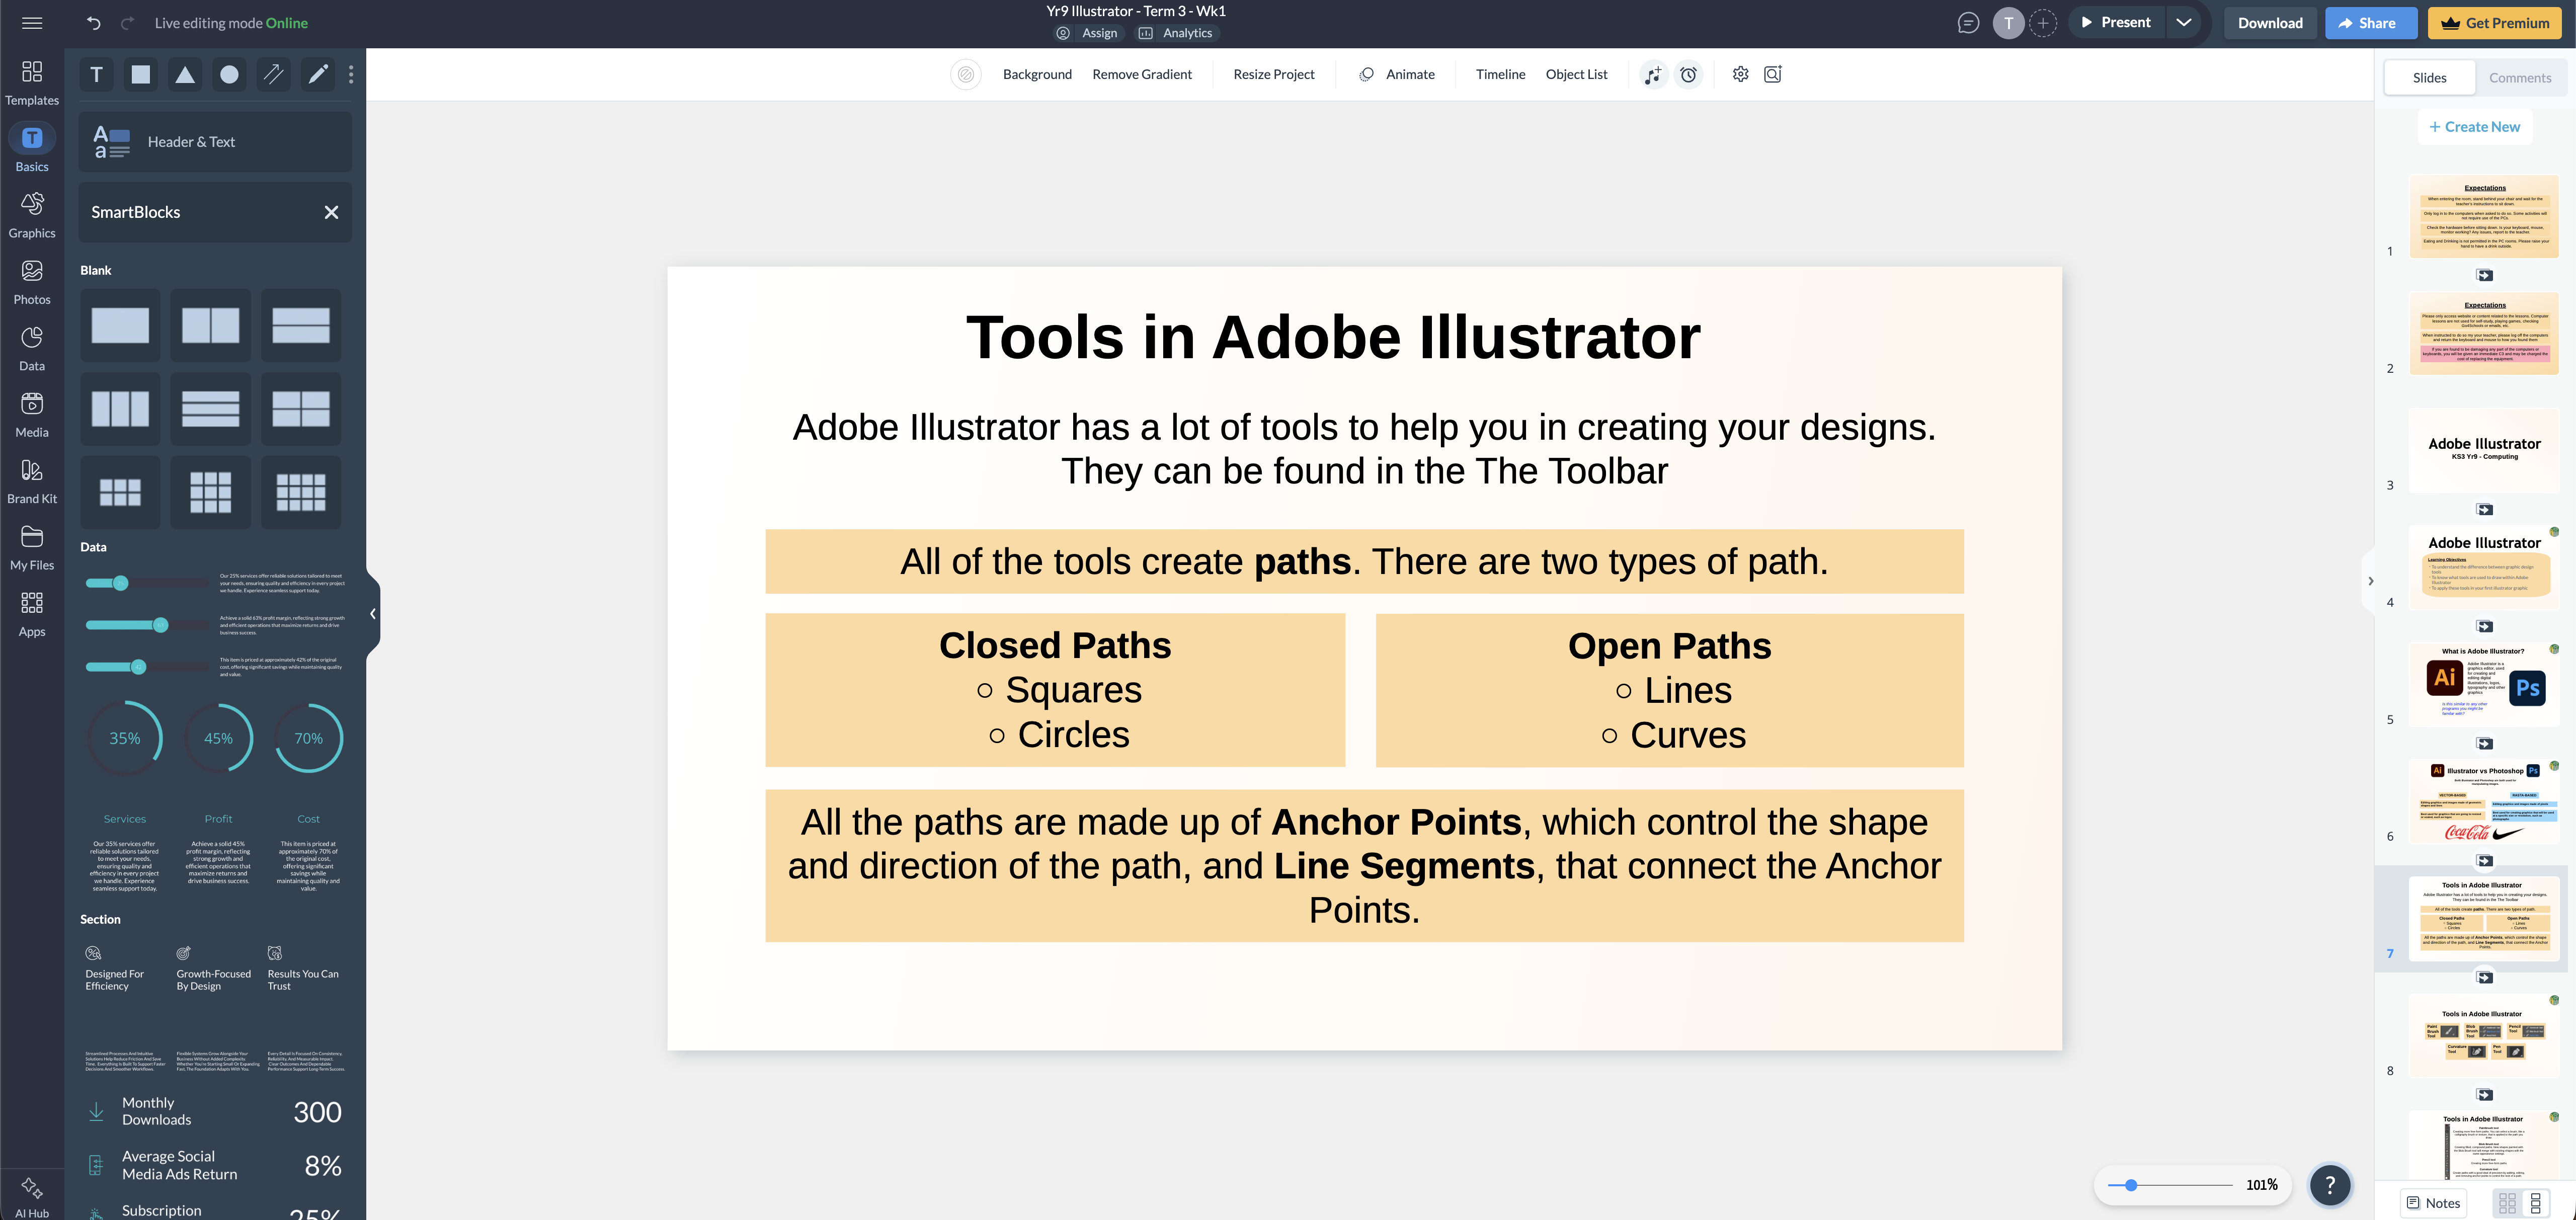
Task: Select the Text tool
Action: [x=96, y=74]
